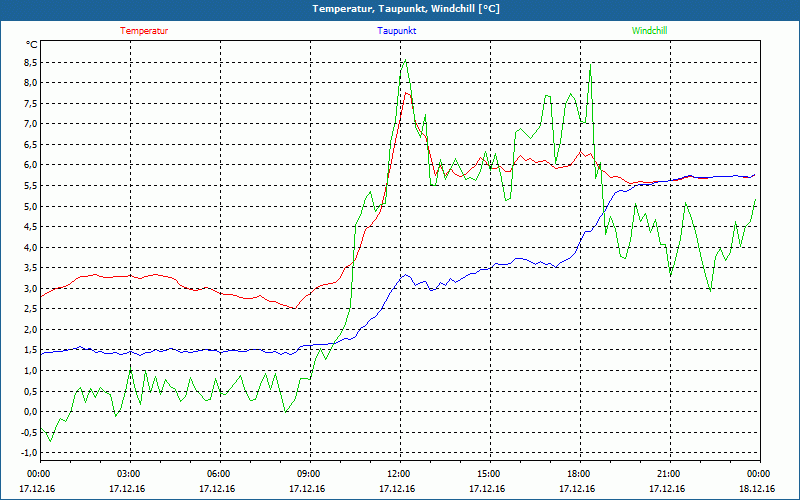Click the 15:00 time axis label

coord(489,474)
